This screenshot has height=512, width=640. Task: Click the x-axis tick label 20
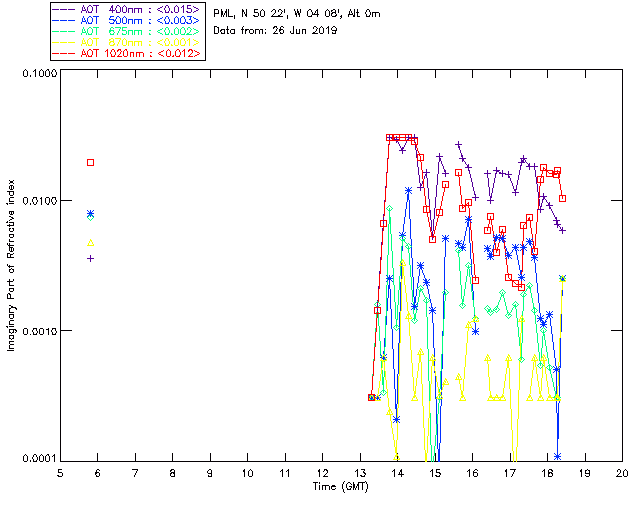point(621,472)
